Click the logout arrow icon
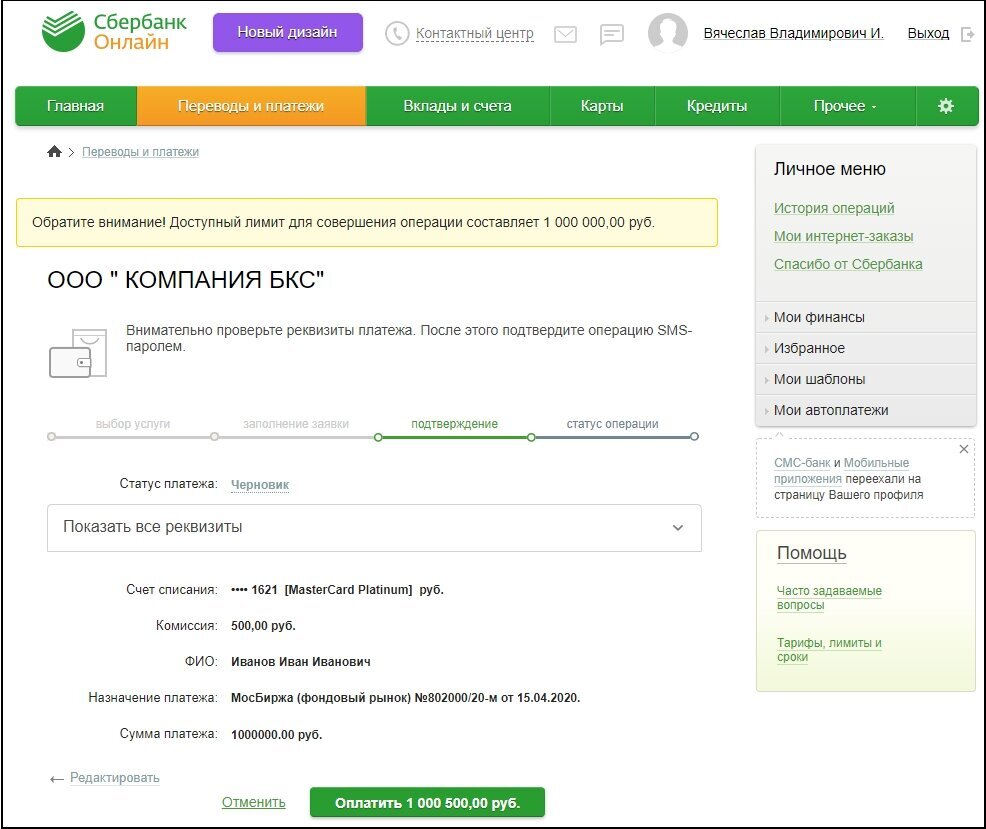The height and width of the screenshot is (829, 986). point(968,34)
